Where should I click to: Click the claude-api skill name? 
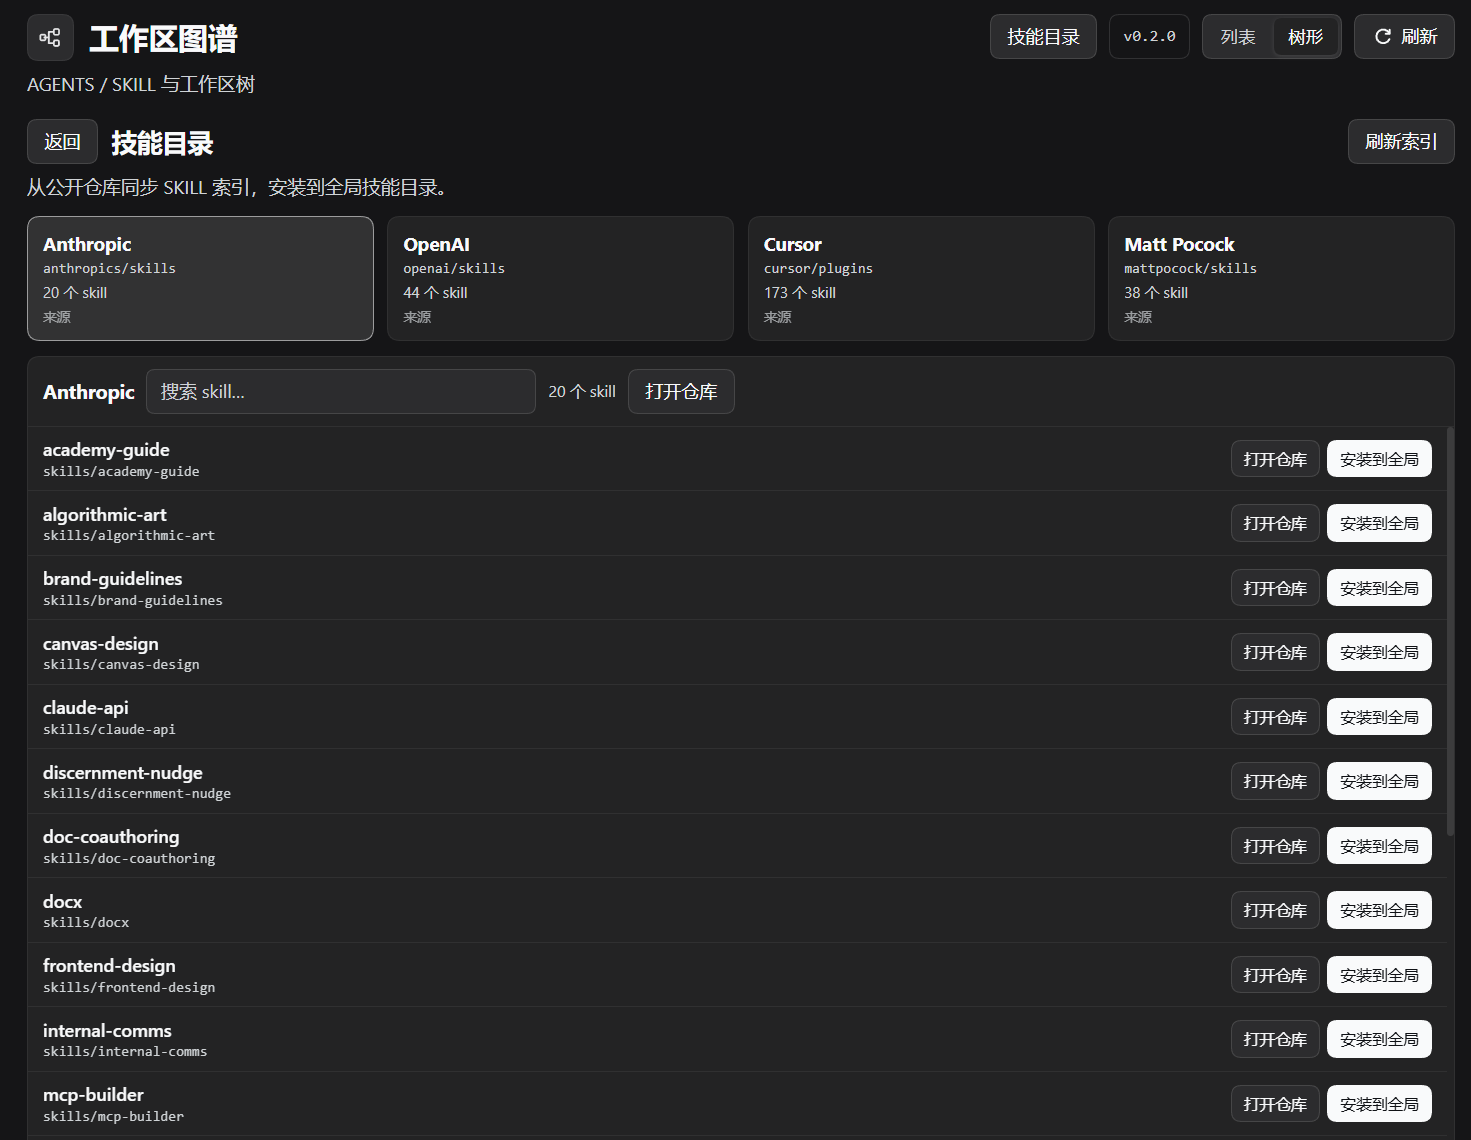pyautogui.click(x=86, y=708)
